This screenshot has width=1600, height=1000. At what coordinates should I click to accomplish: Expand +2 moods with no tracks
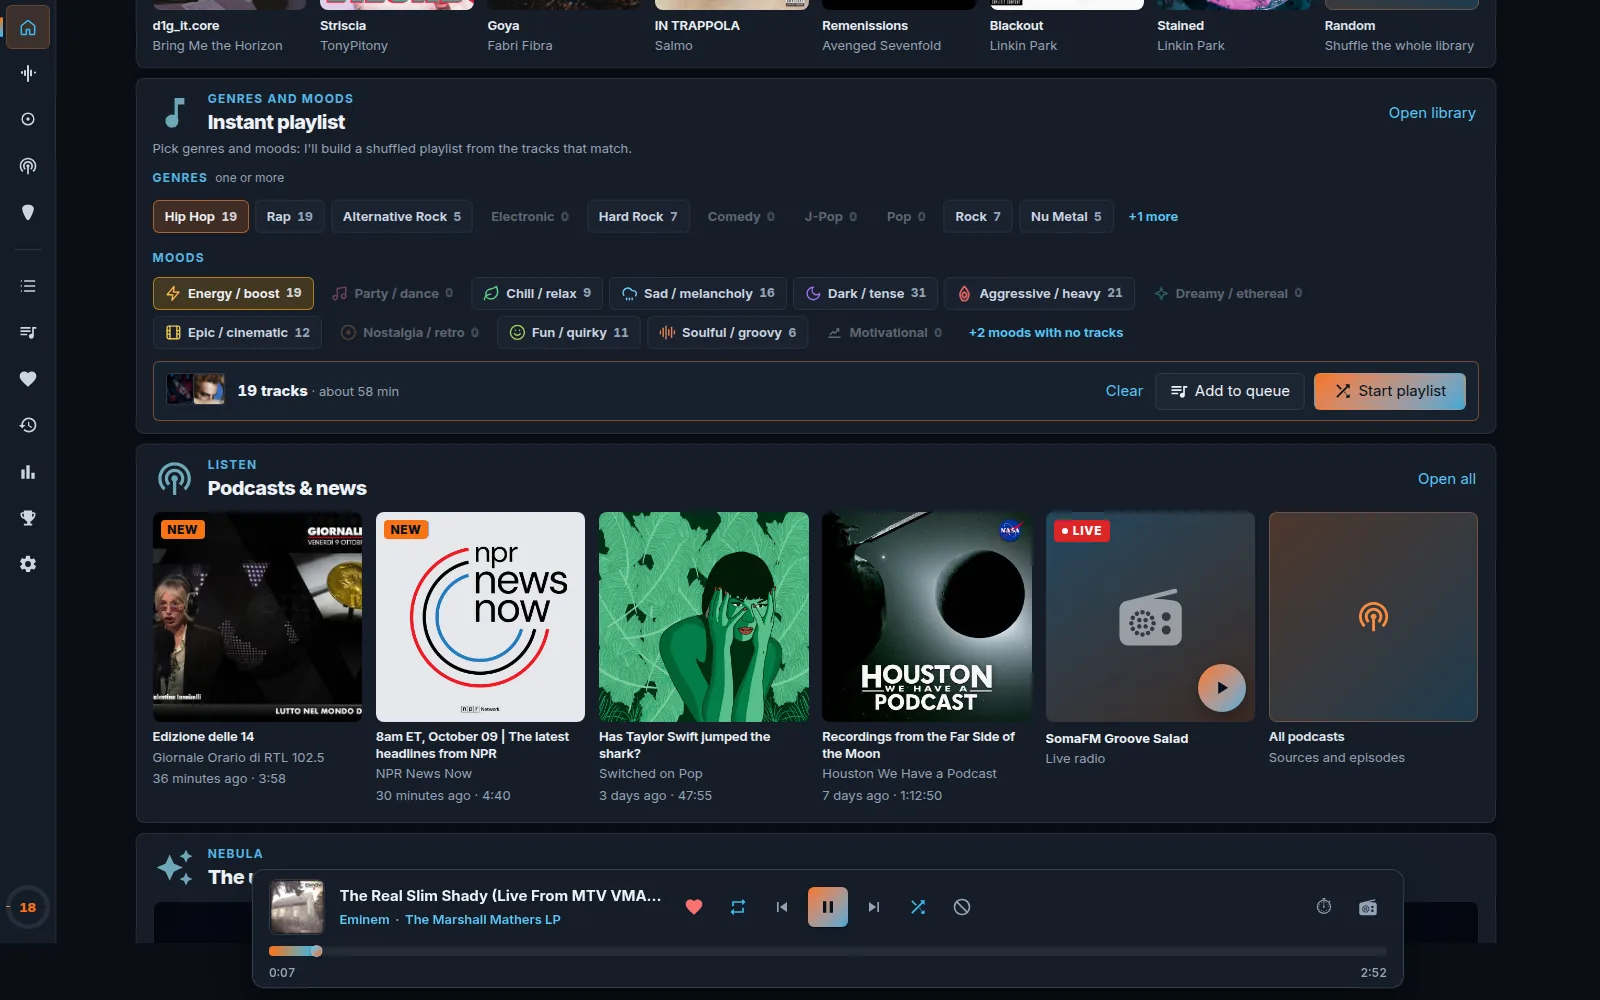click(x=1046, y=333)
